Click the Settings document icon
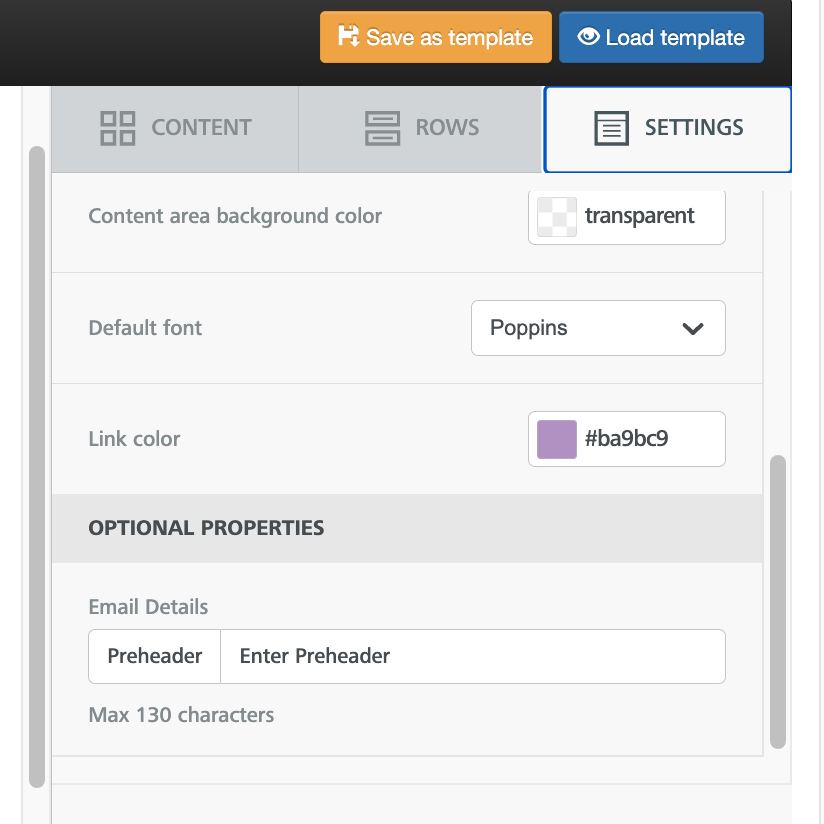 tap(611, 128)
